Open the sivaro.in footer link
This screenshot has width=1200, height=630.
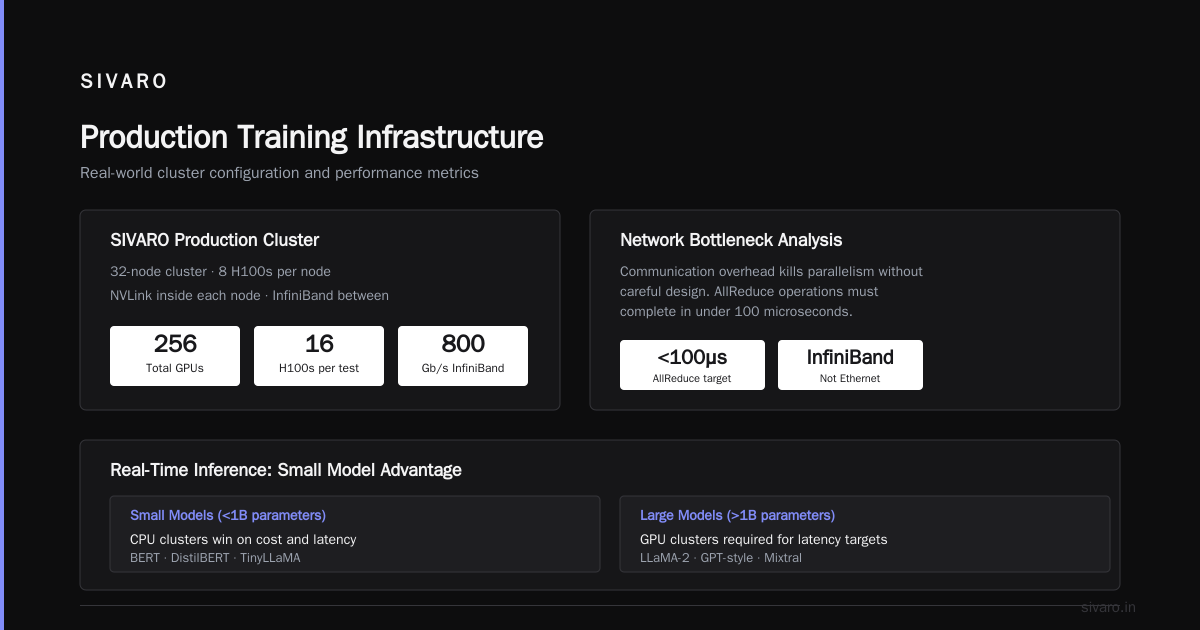pos(1109,607)
